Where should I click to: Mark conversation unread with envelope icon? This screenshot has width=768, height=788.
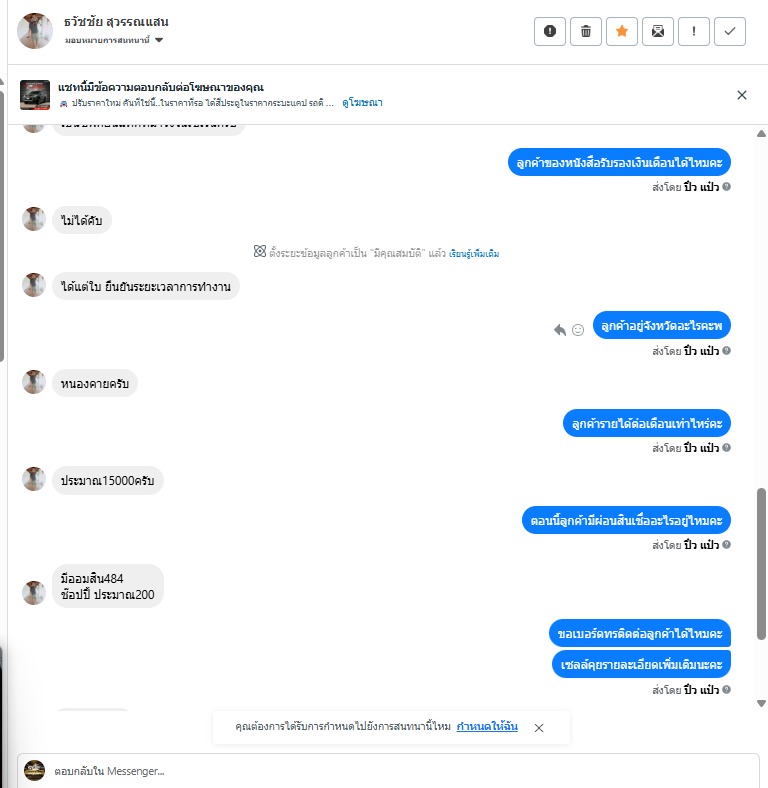658,31
